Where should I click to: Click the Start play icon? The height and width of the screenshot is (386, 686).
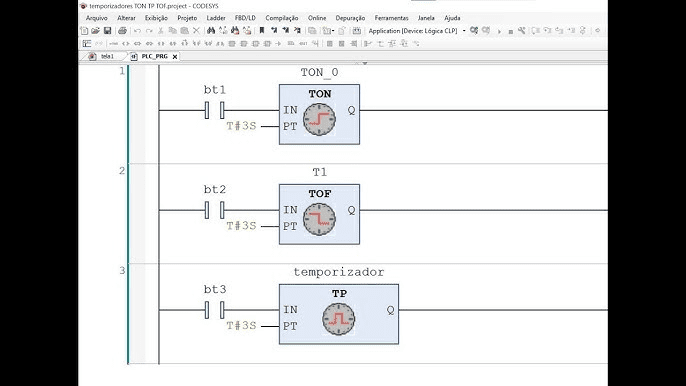(499, 31)
